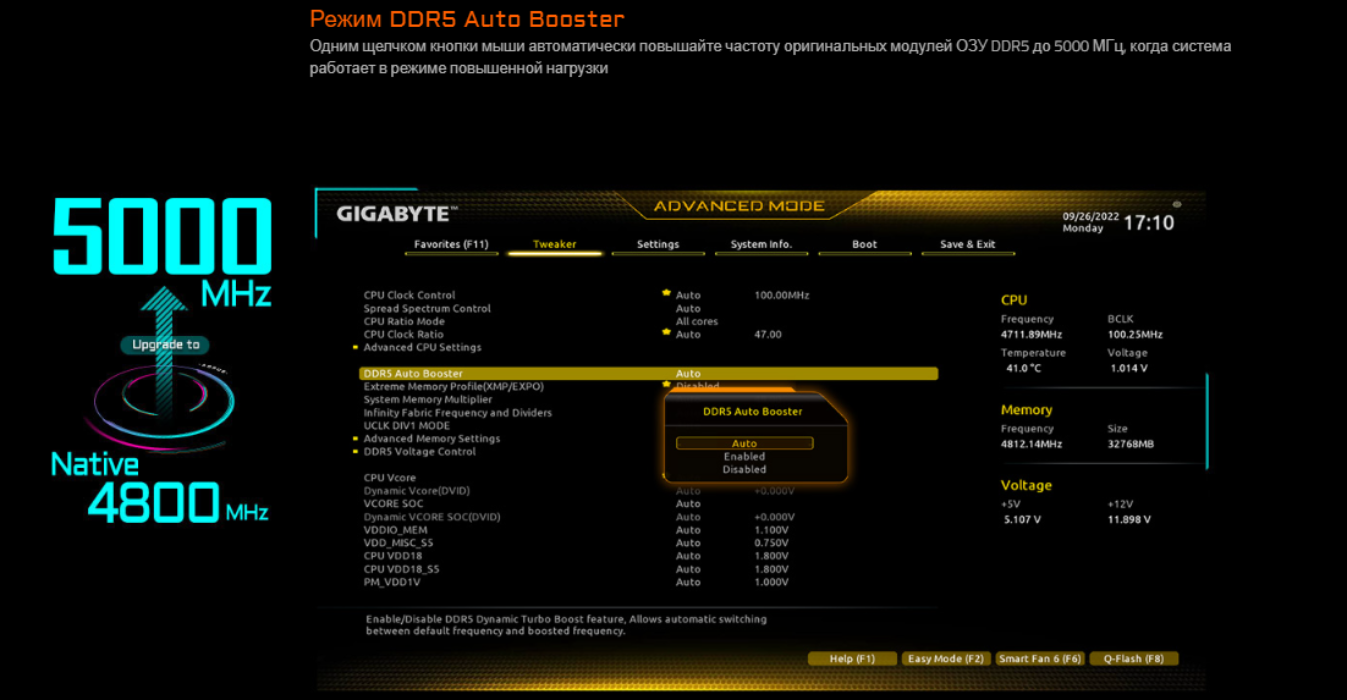Image resolution: width=1347 pixels, height=700 pixels.
Task: Open the Save & Exit tab
Action: pyautogui.click(x=968, y=244)
